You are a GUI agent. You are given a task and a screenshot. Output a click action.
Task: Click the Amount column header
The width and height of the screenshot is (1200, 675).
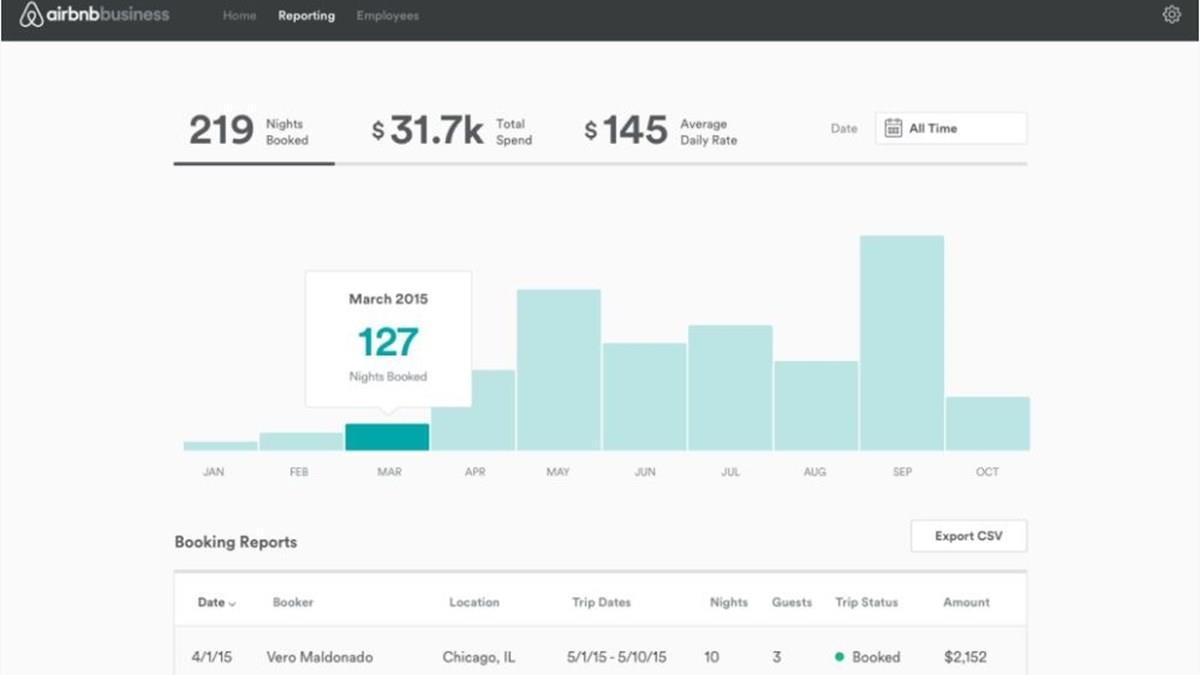[966, 602]
